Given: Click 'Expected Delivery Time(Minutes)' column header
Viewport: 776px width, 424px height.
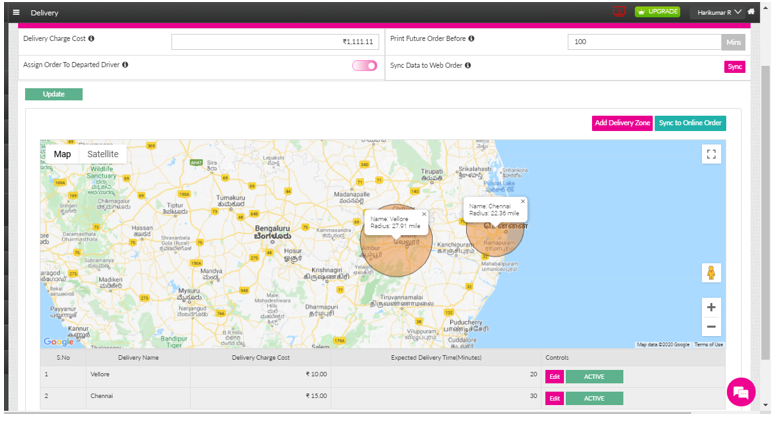Looking at the screenshot, I should 436,358.
